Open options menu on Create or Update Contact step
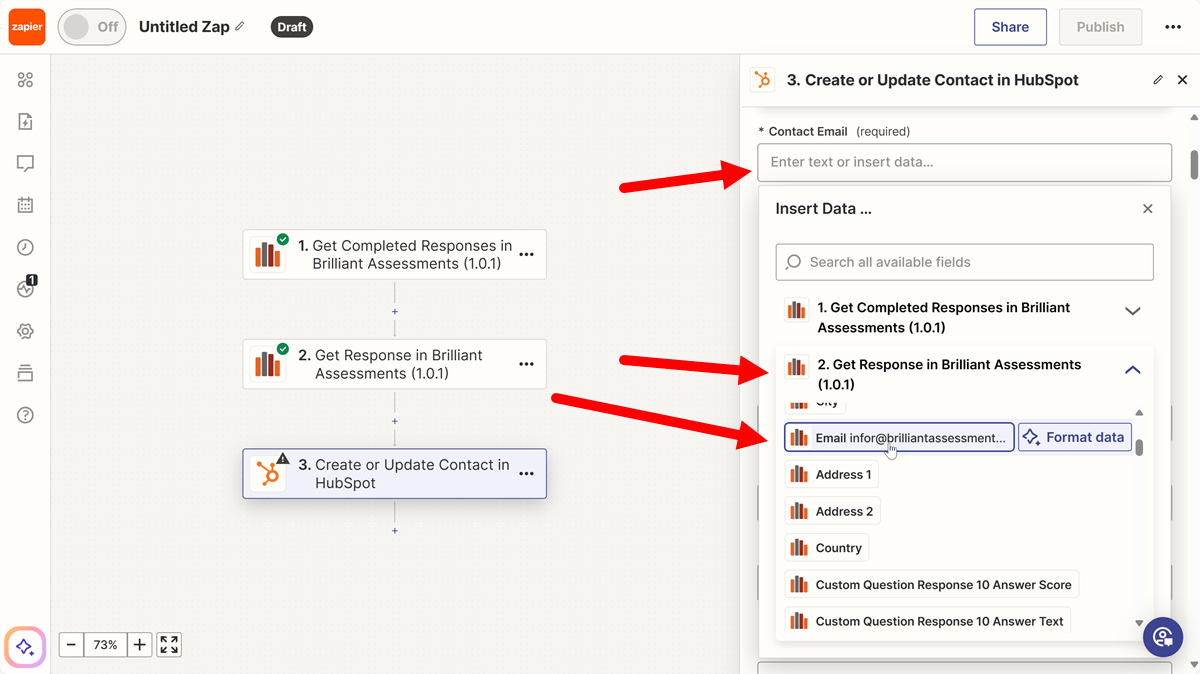This screenshot has width=1200, height=674. pyautogui.click(x=527, y=475)
